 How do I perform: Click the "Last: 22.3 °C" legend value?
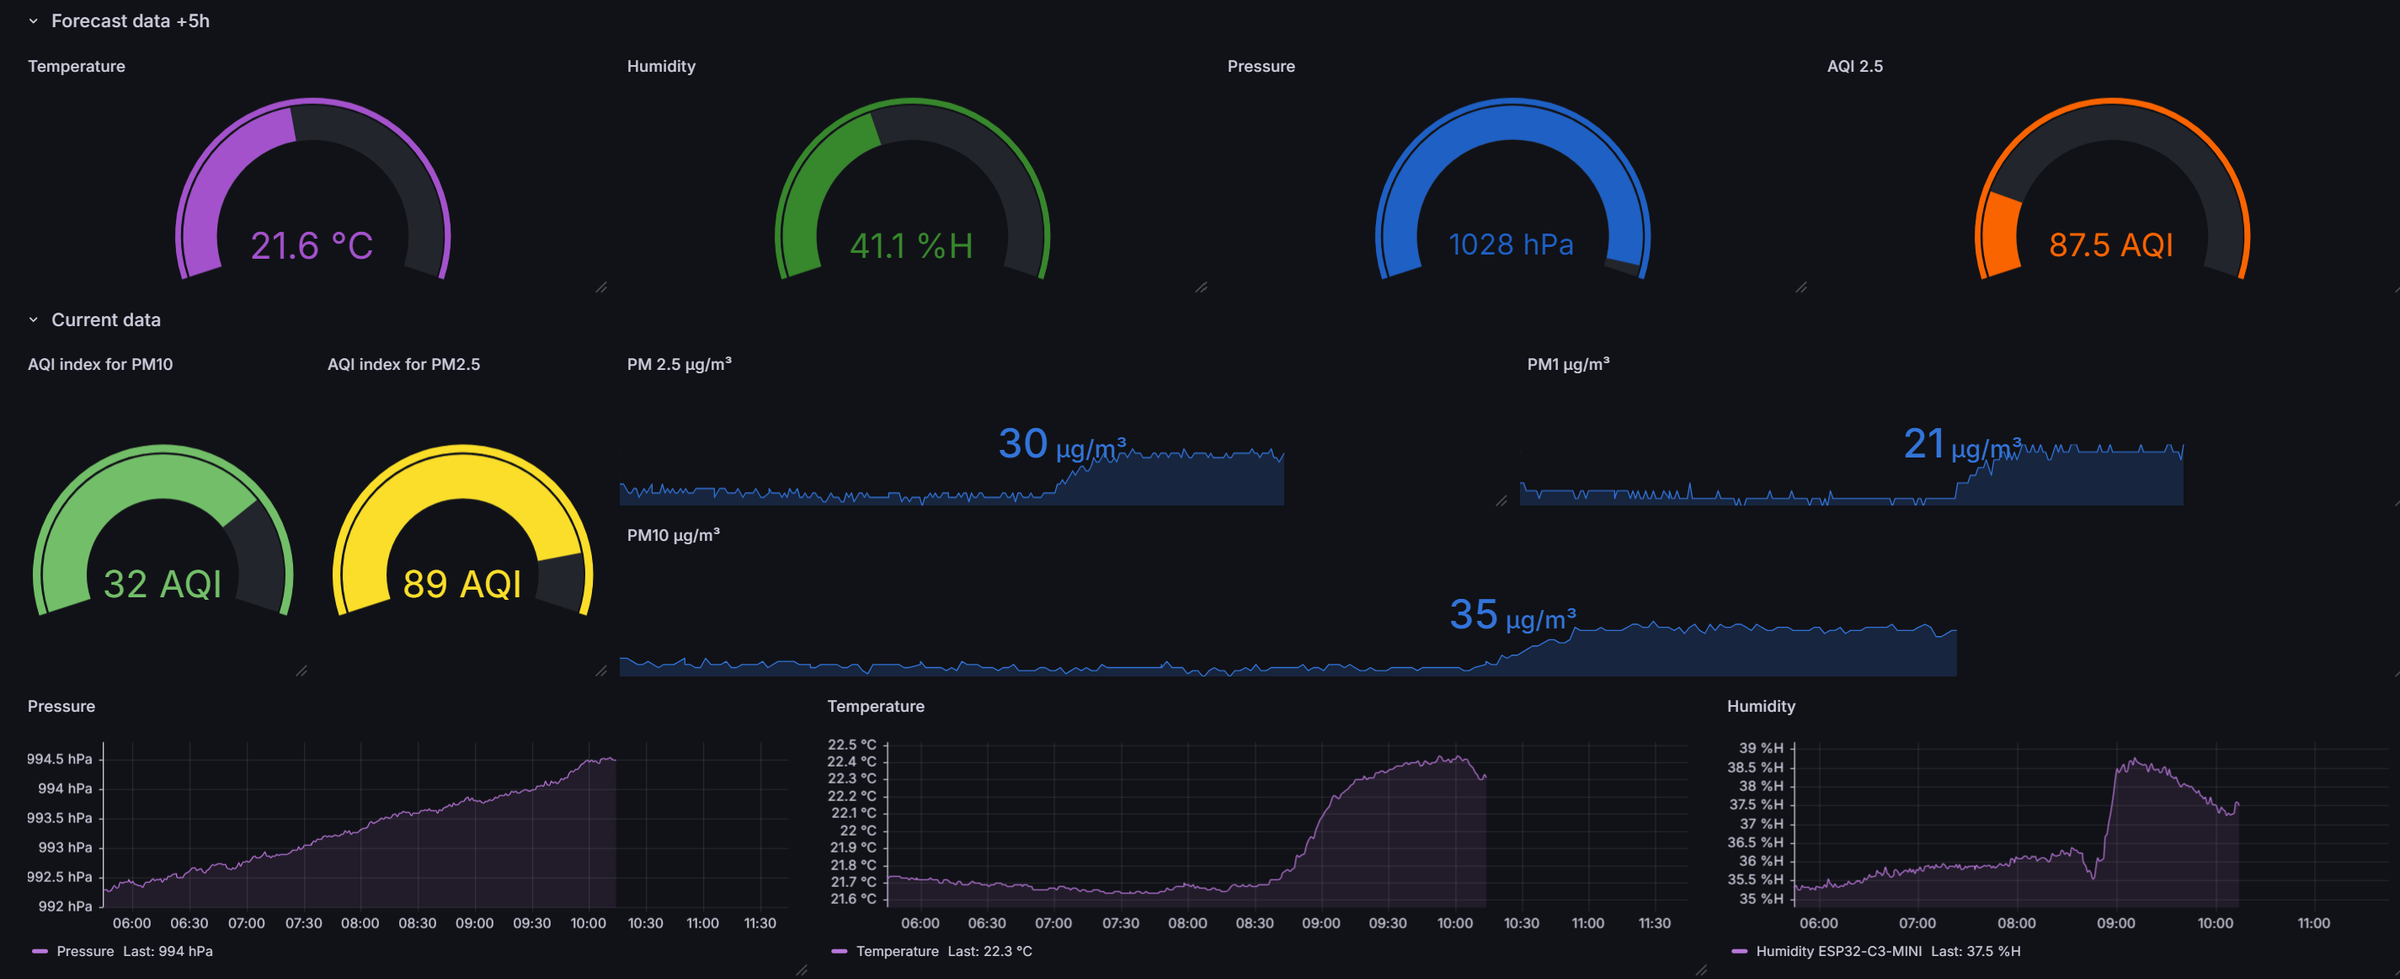pyautogui.click(x=991, y=951)
